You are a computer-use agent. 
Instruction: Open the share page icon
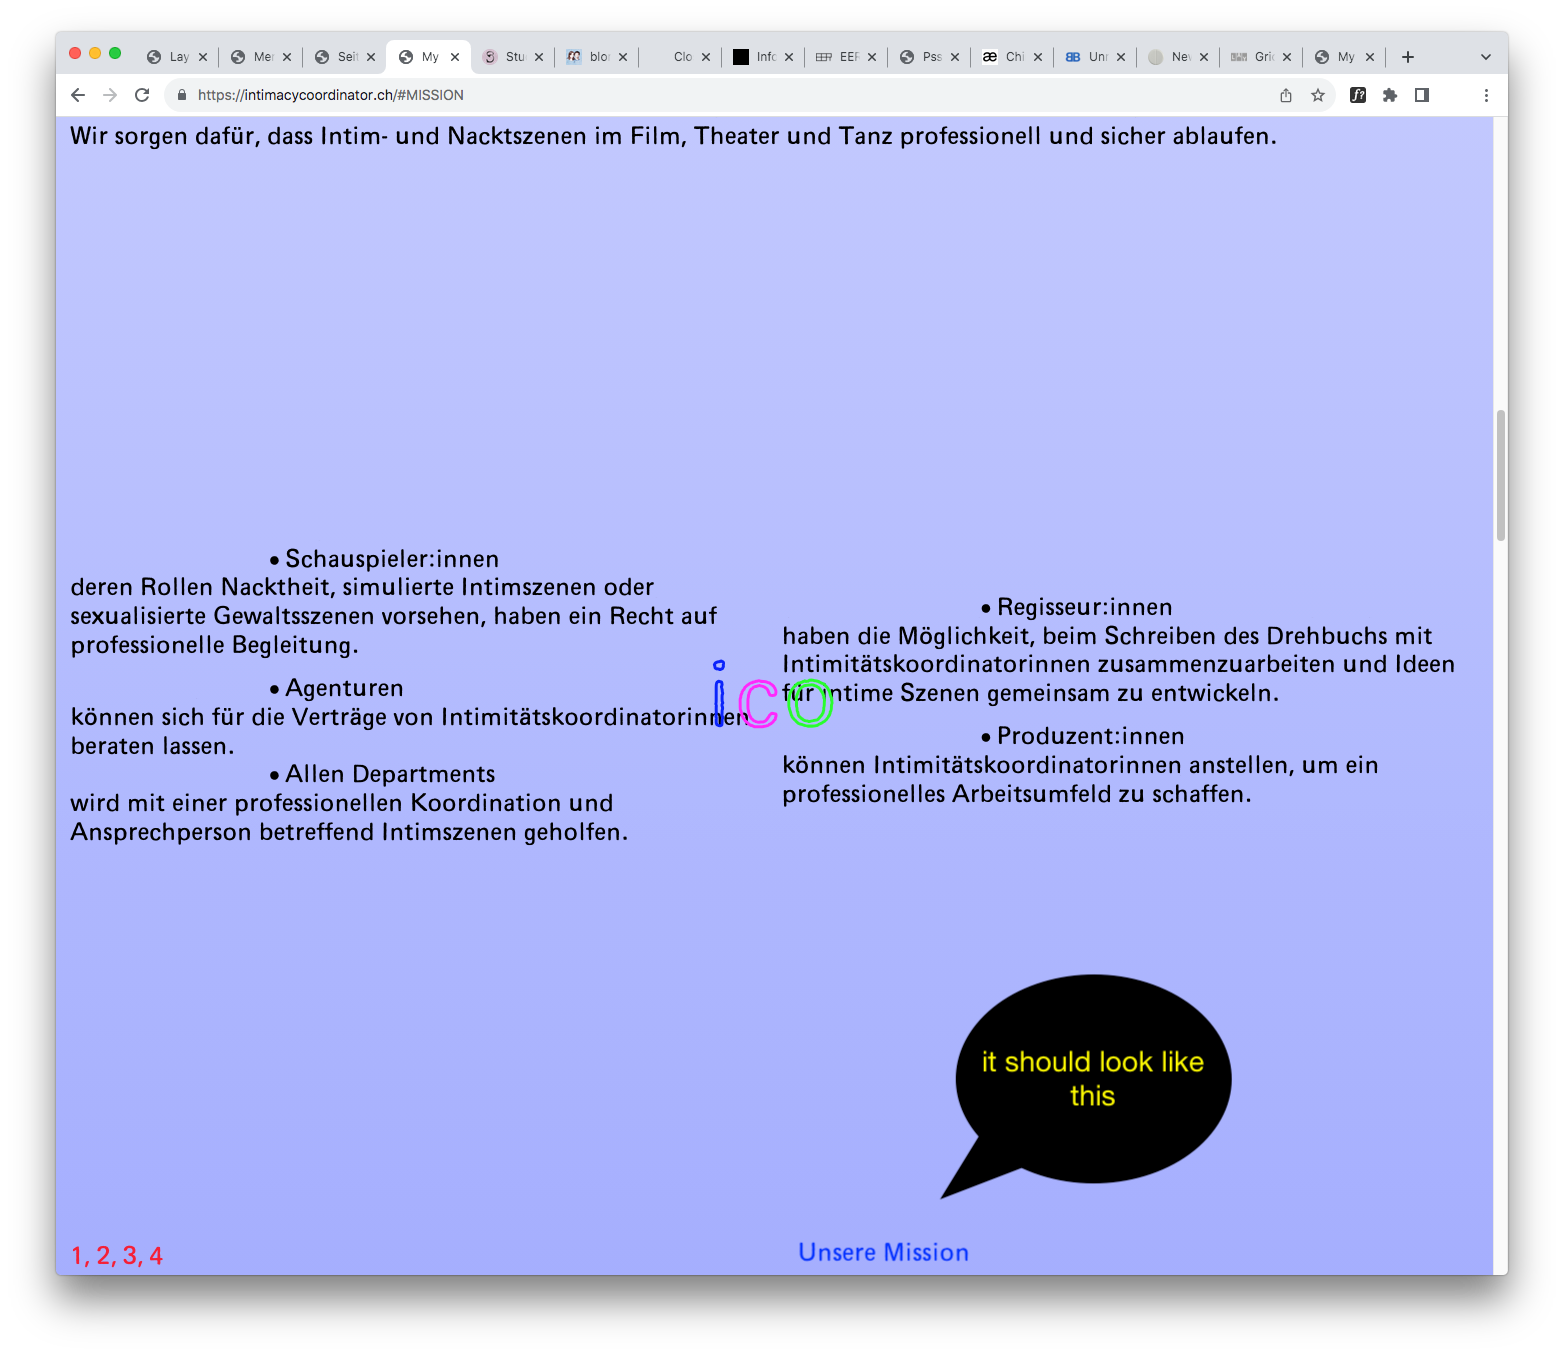pos(1286,95)
